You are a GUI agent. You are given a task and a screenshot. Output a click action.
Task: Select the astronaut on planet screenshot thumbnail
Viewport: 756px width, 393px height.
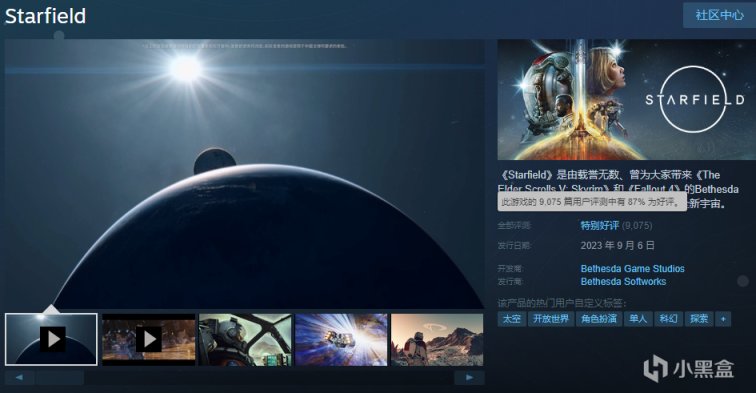(437, 339)
